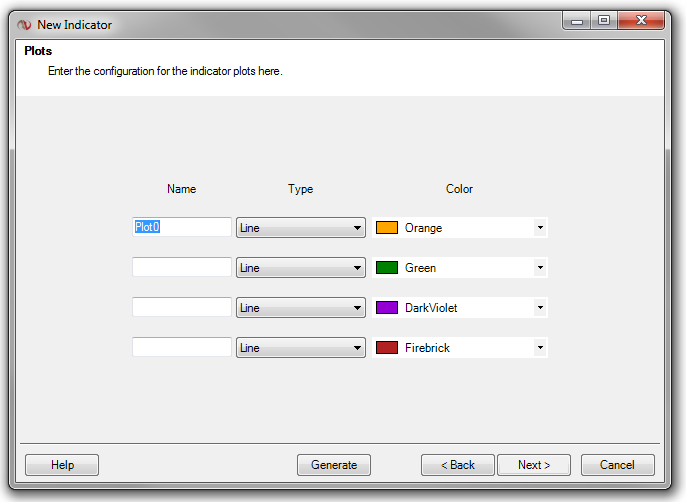Screen dimensions: 686x502
Task: Click the Generate button
Action: click(334, 465)
